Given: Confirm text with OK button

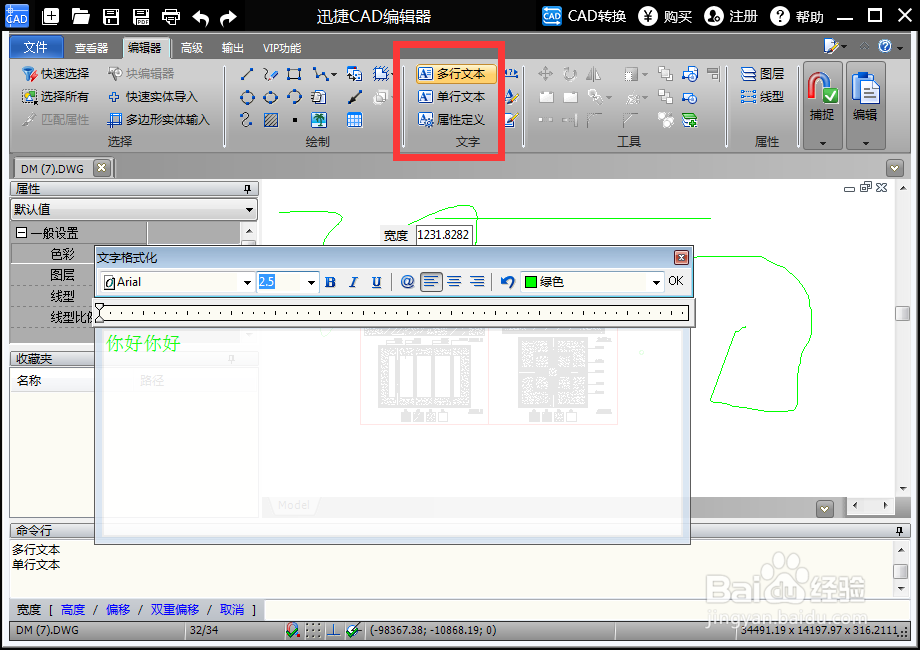Looking at the screenshot, I should pos(676,281).
